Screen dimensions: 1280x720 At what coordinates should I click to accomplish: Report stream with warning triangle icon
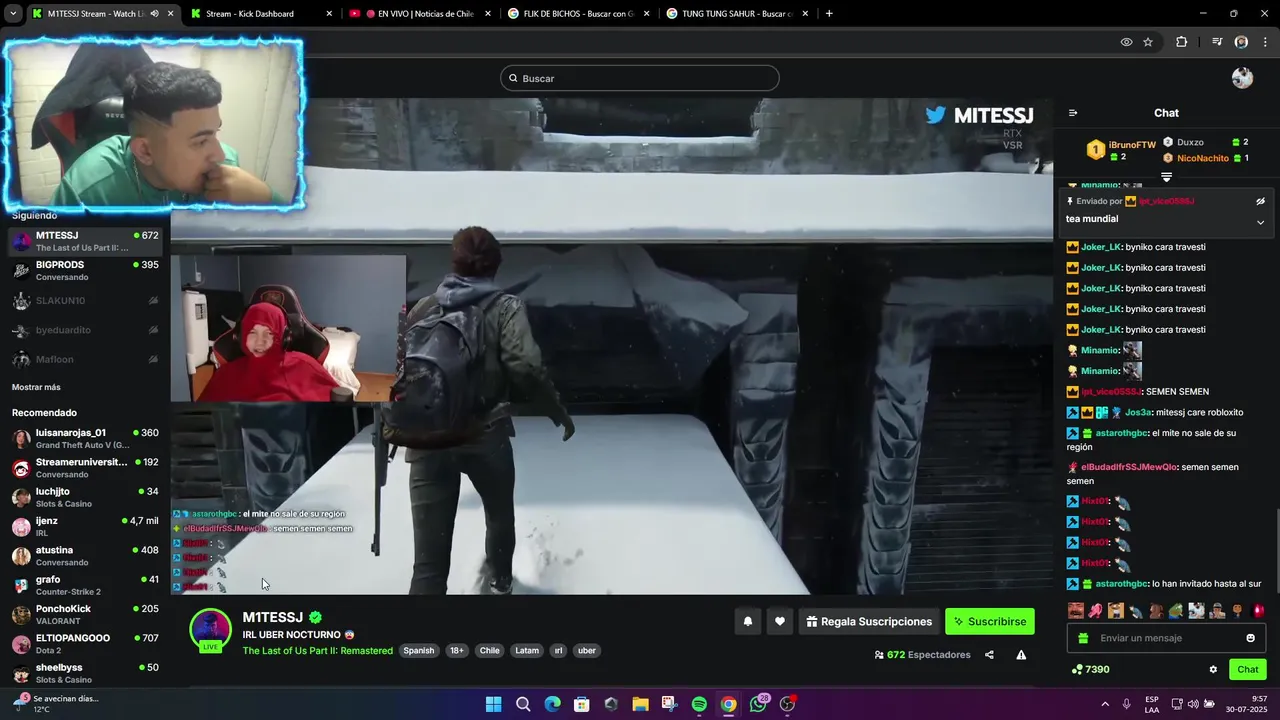(x=1021, y=655)
